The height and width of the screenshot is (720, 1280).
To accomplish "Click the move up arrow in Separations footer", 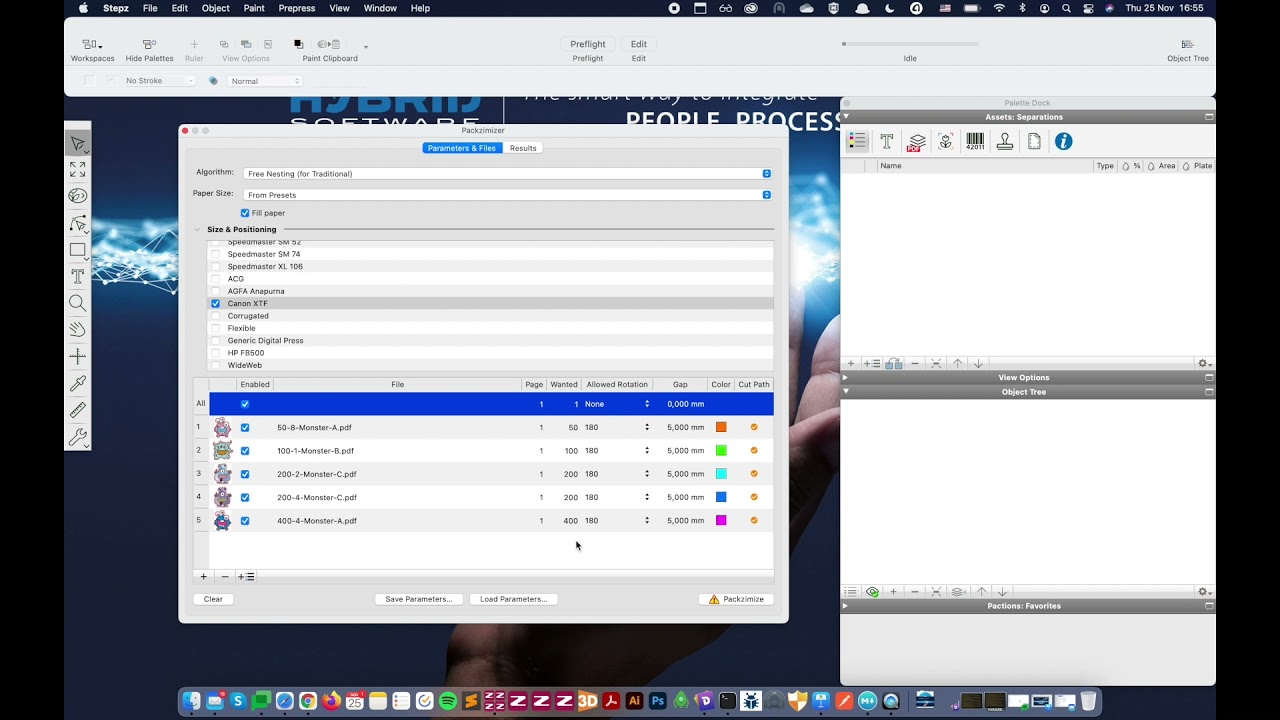I will pos(957,364).
